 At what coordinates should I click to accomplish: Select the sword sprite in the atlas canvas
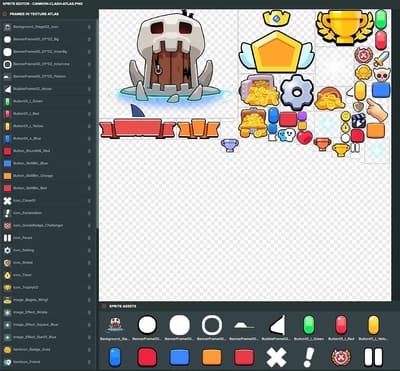pyautogui.click(x=381, y=59)
